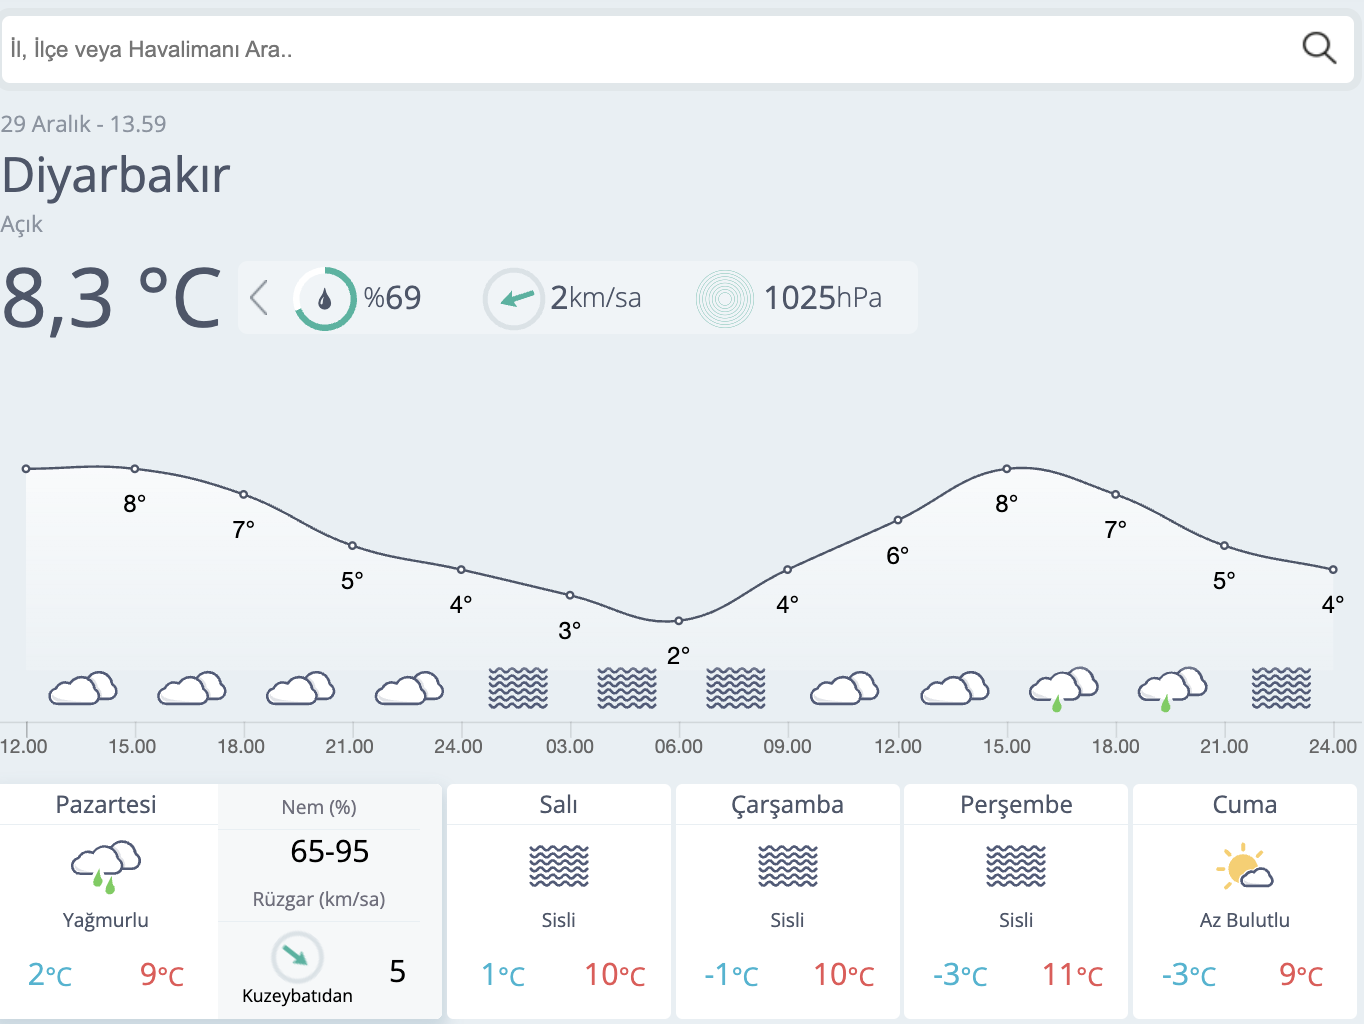Click the cloudy icon above 15.00 today
The image size is (1364, 1024).
83,688
